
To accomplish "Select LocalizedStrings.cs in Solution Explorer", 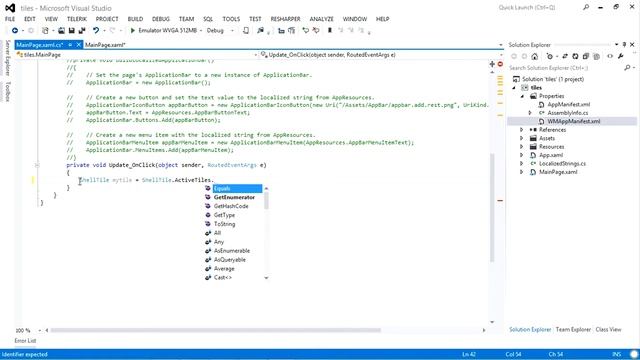I will [562, 164].
